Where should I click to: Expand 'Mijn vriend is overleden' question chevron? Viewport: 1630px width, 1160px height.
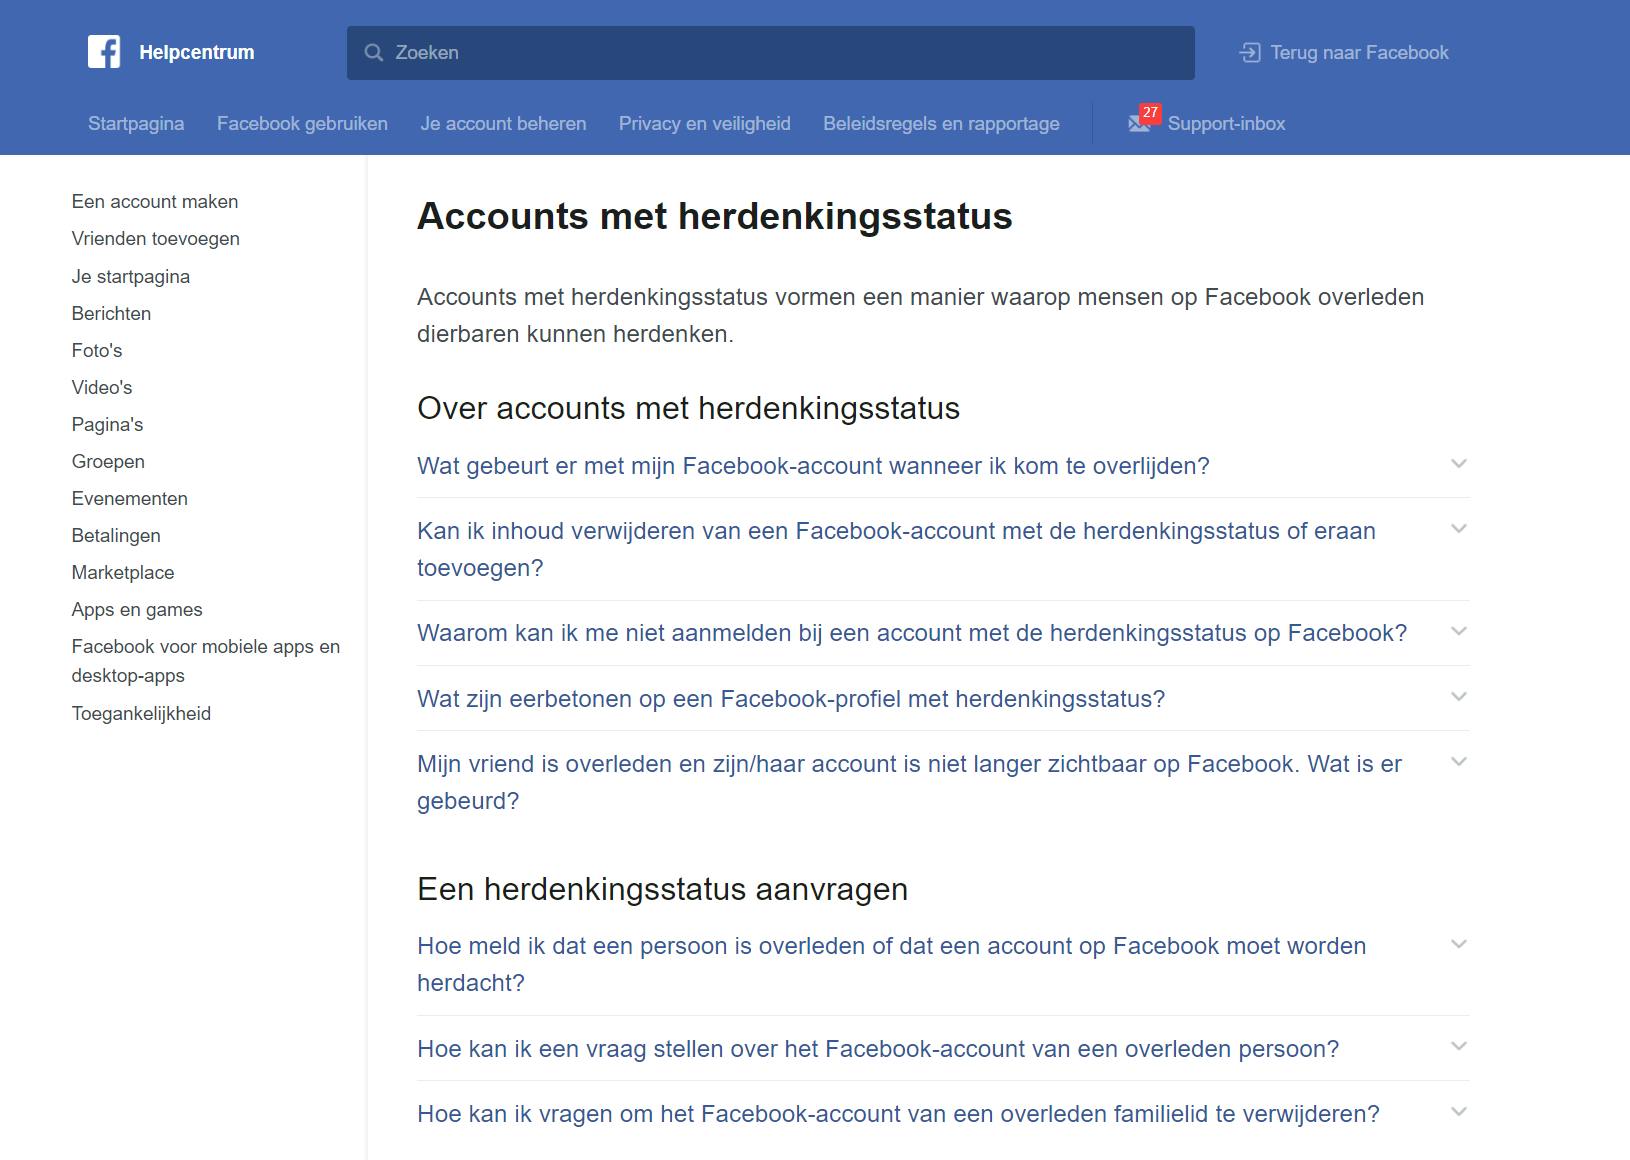coord(1459,762)
